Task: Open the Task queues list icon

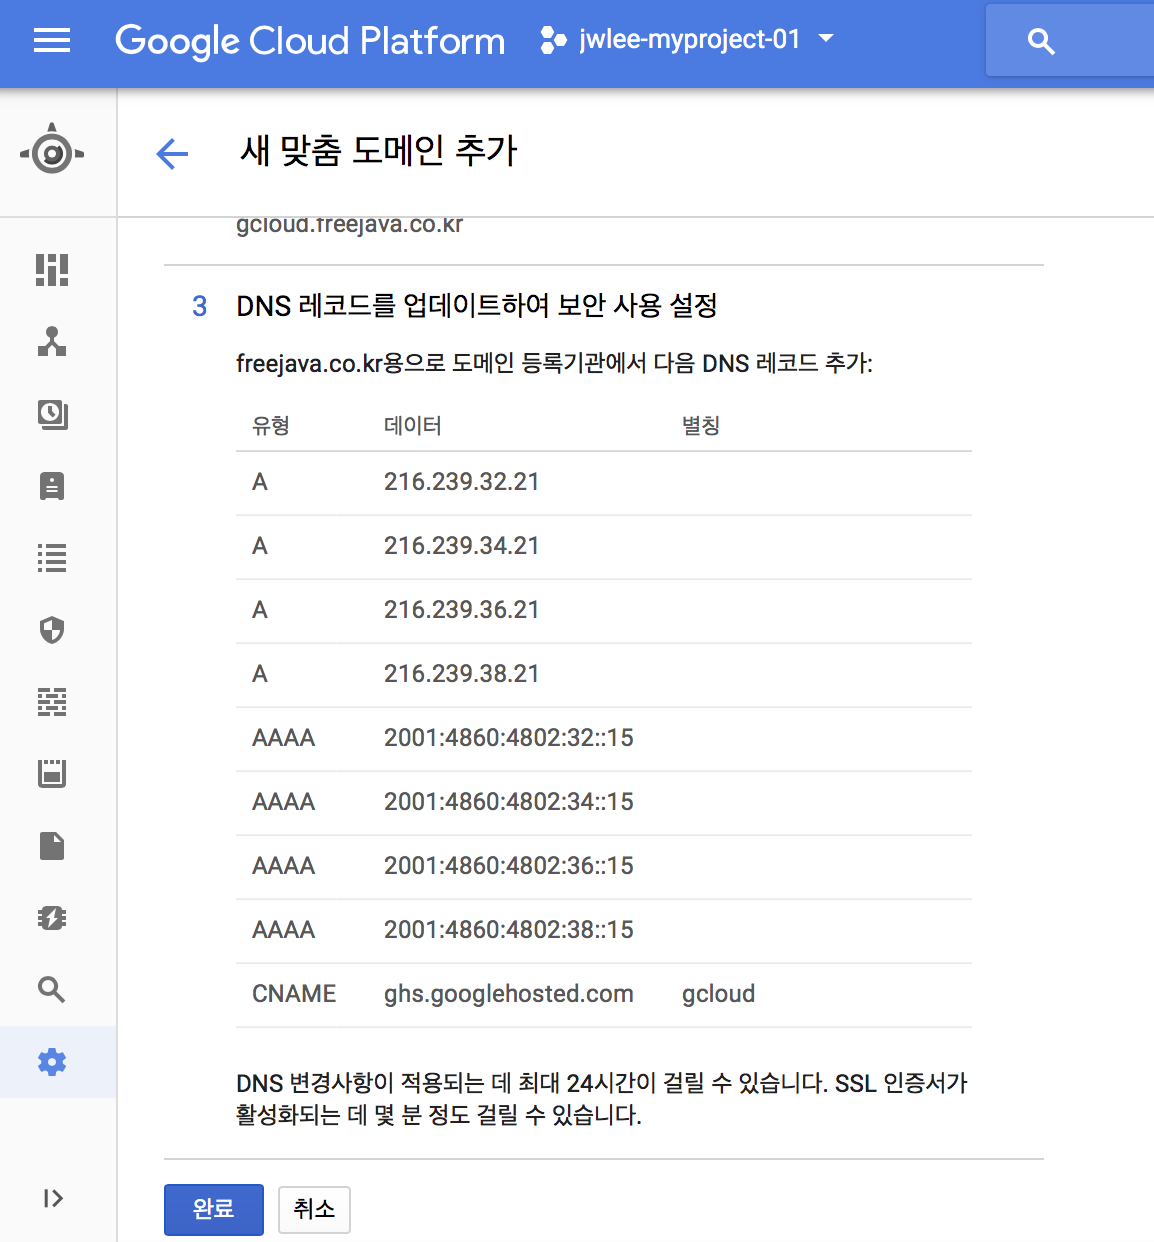Action: click(x=52, y=558)
